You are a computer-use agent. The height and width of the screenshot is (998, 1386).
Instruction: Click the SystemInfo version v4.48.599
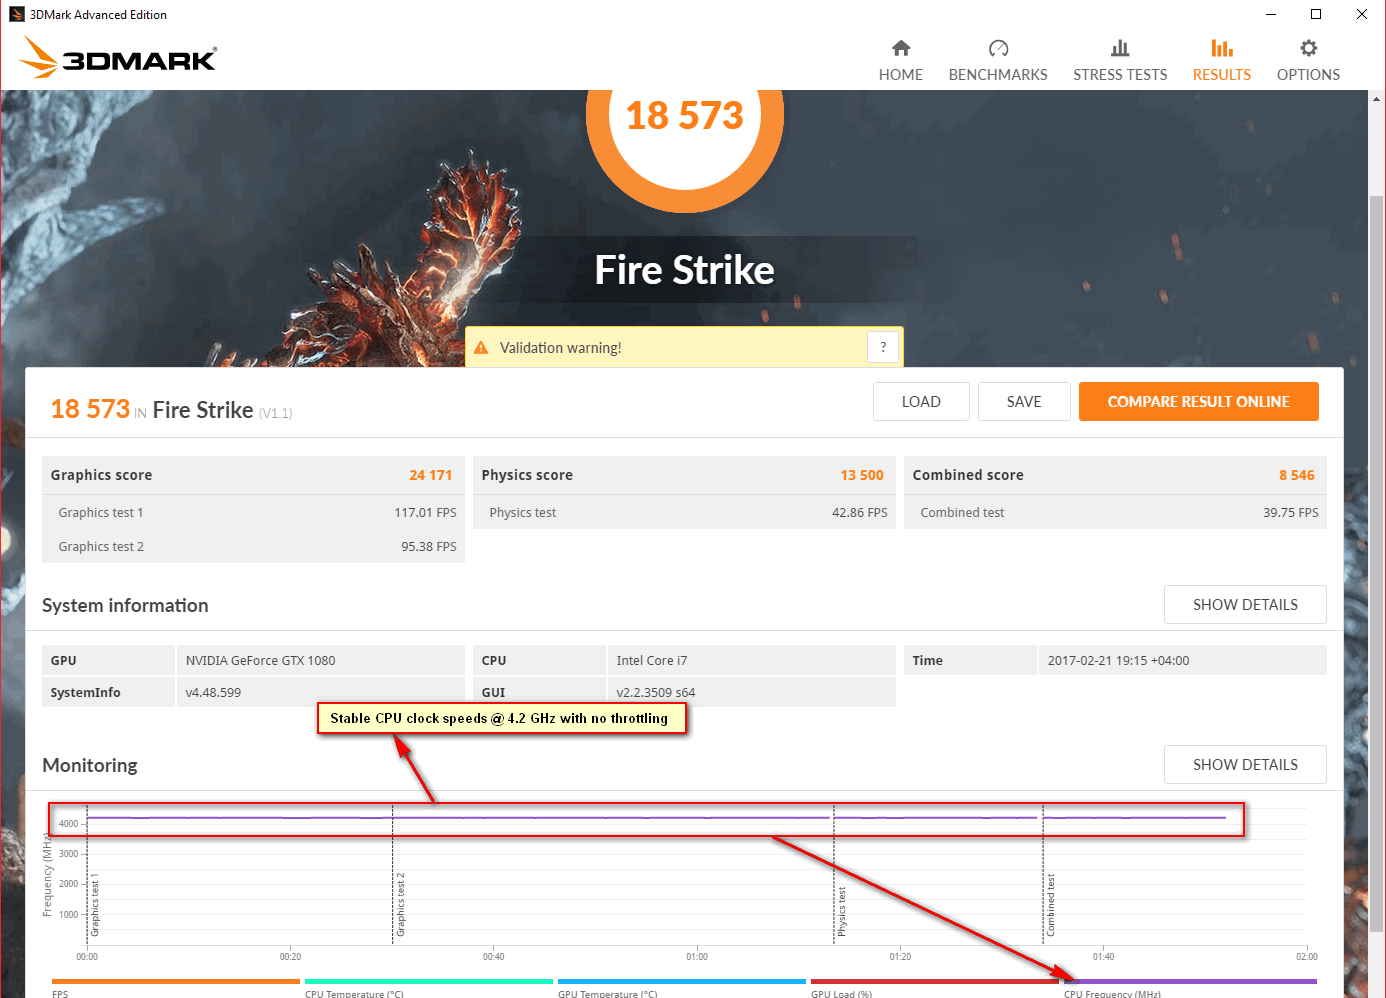point(213,693)
